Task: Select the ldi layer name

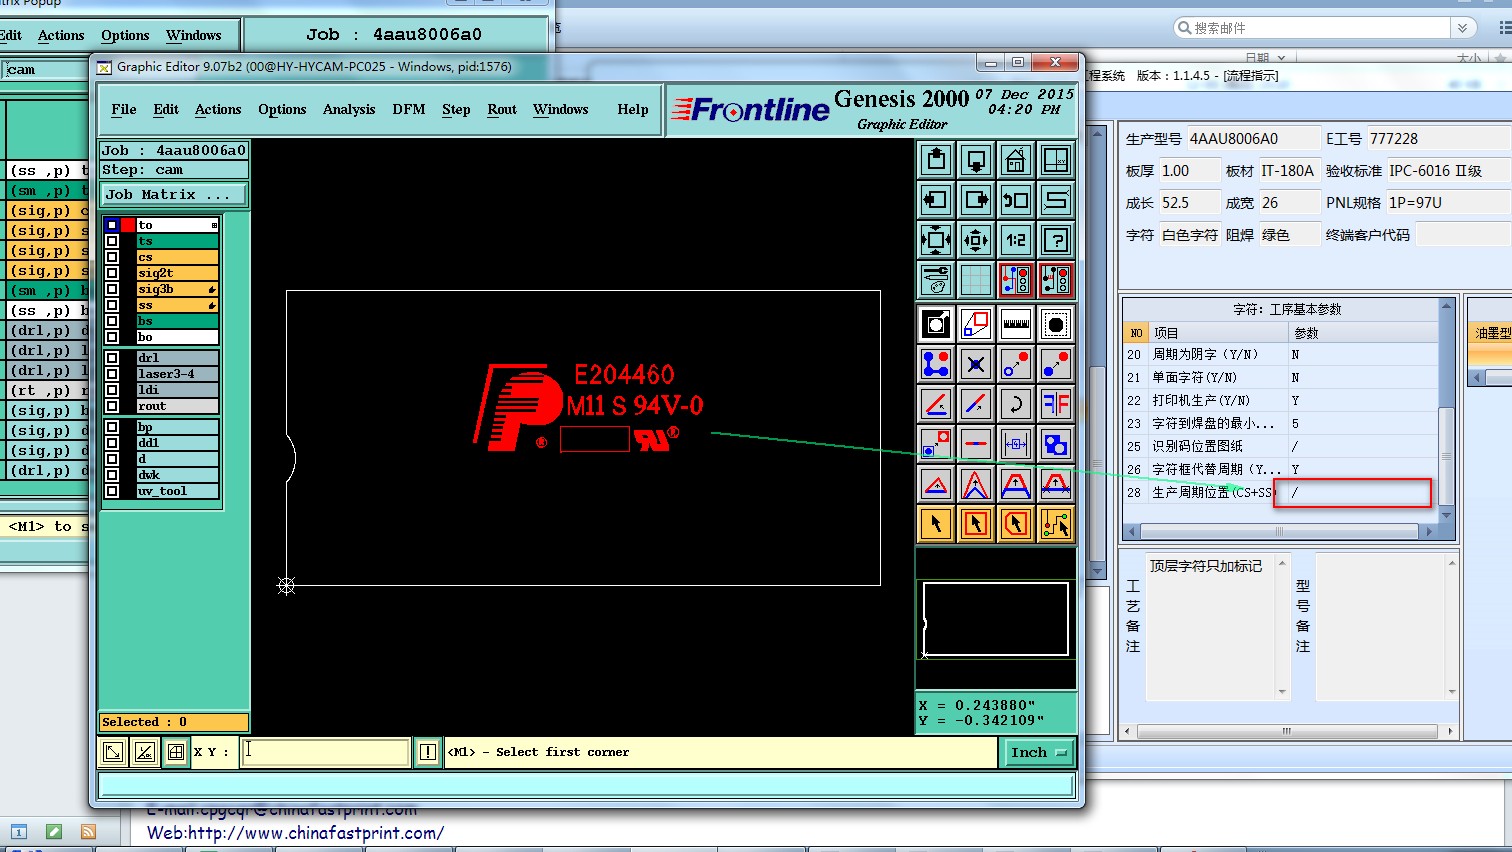Action: 177,390
